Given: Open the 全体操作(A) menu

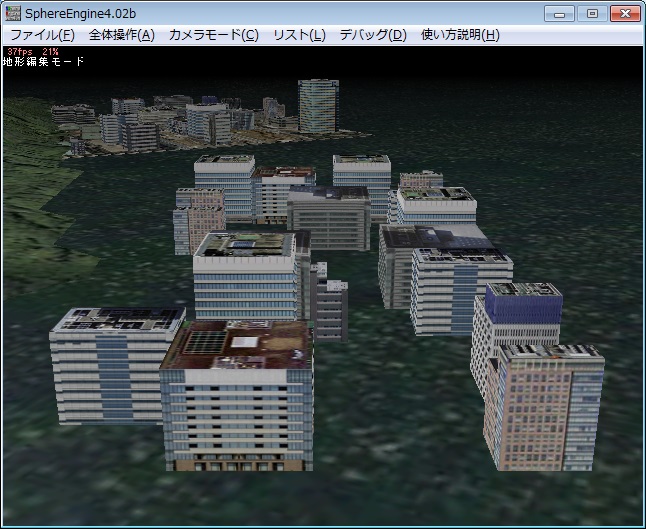Looking at the screenshot, I should [x=122, y=35].
